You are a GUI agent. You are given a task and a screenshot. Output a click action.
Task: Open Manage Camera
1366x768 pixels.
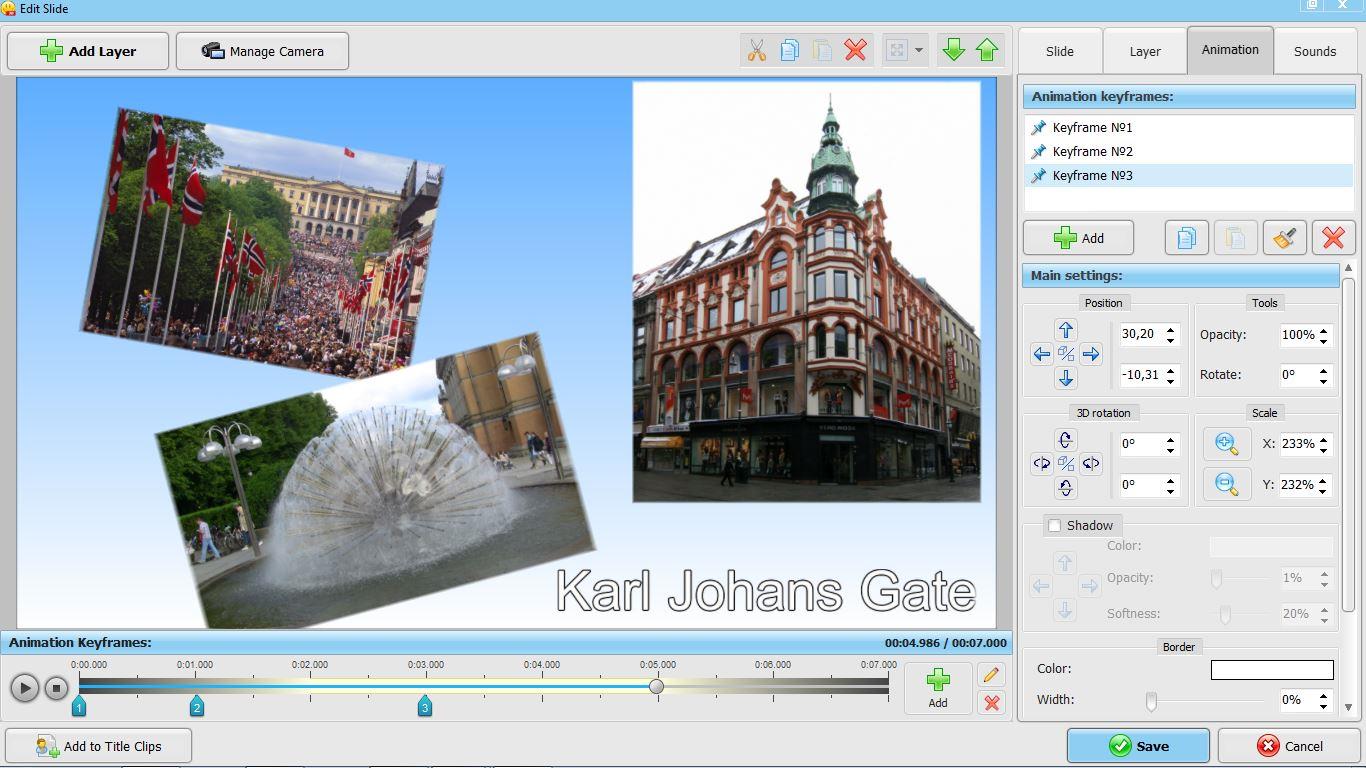[x=262, y=51]
